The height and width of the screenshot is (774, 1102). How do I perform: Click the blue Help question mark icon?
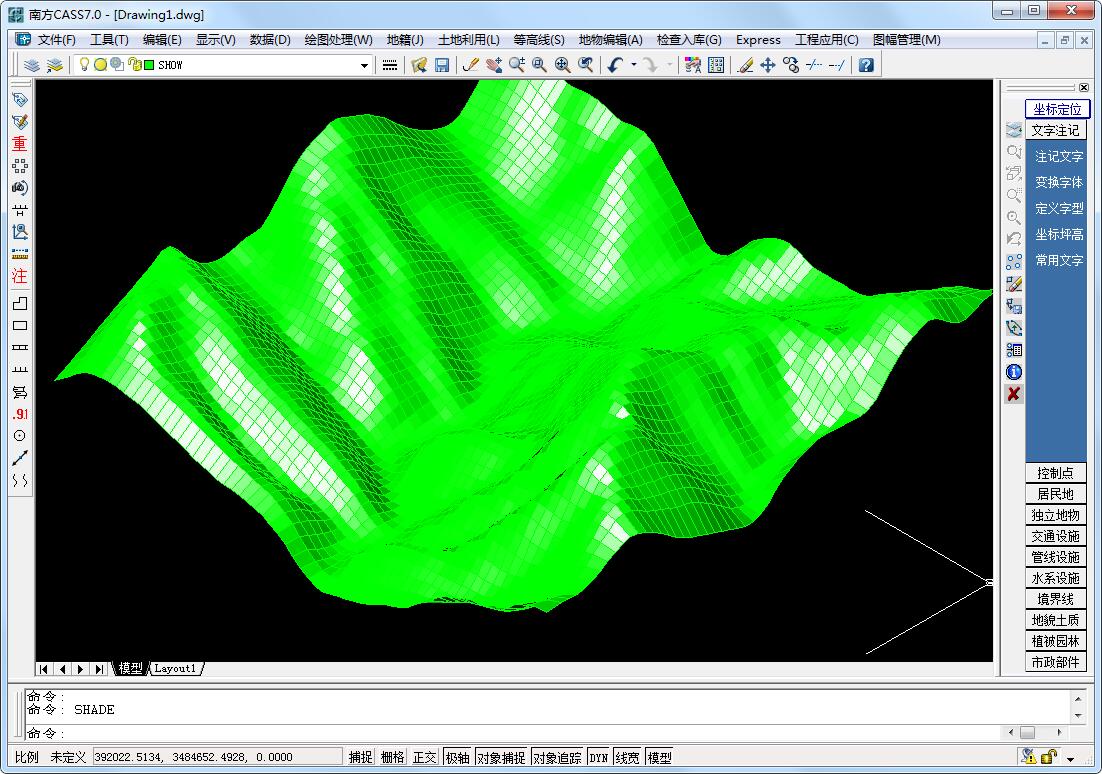866,65
